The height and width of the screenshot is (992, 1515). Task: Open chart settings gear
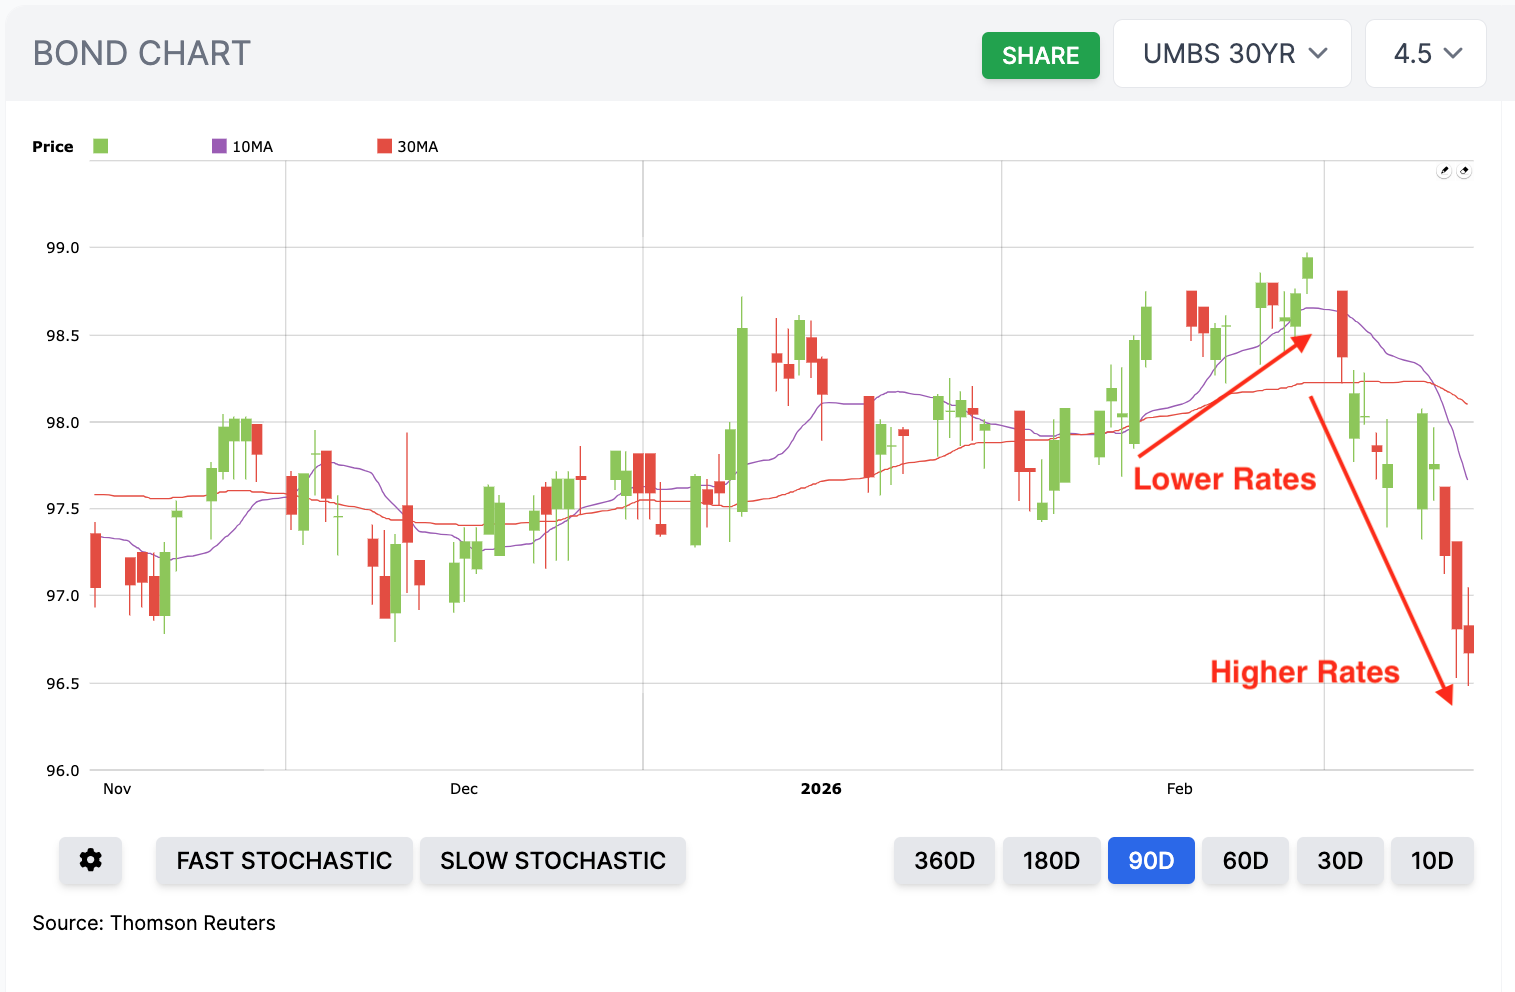90,860
